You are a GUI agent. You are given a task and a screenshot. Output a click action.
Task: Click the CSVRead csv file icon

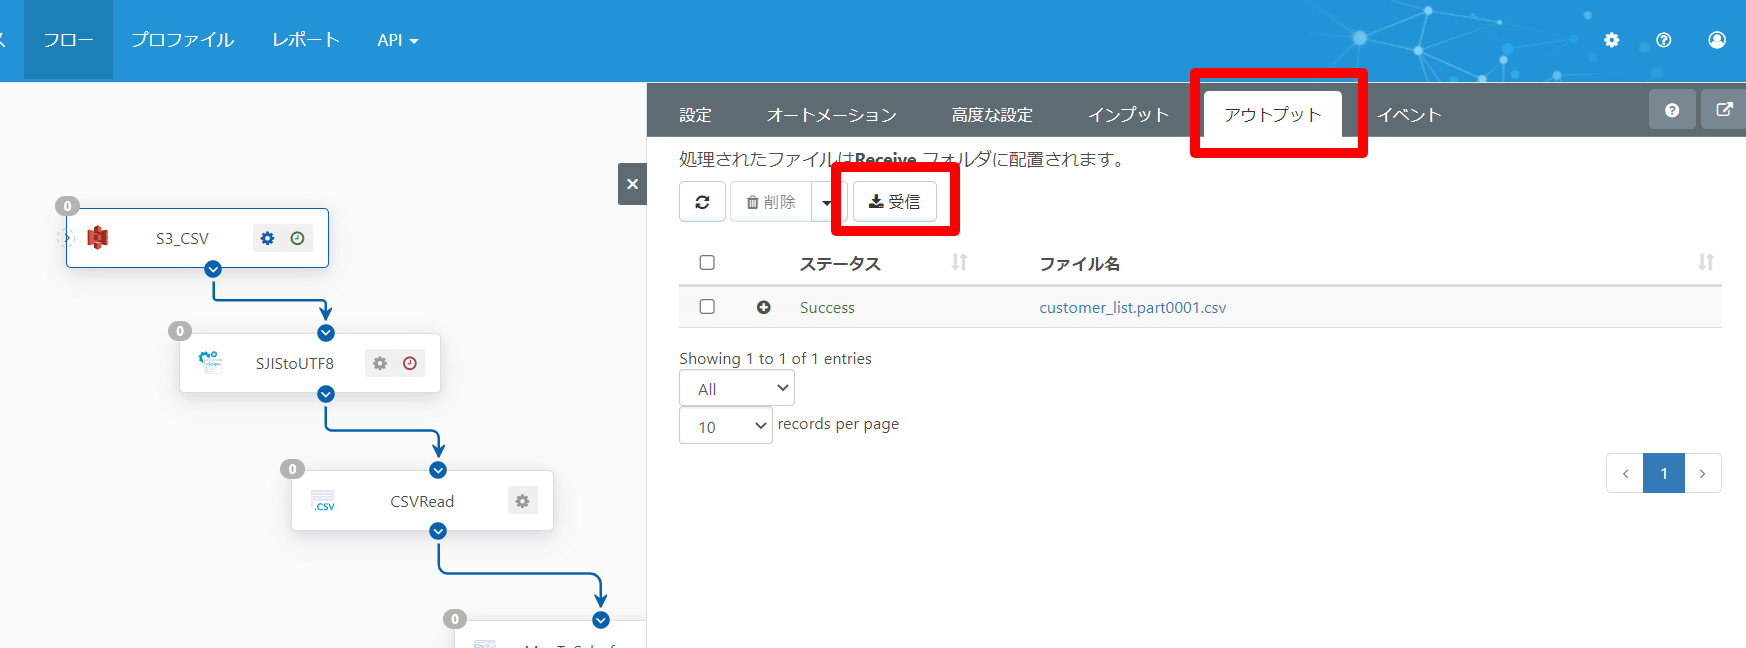click(x=323, y=500)
